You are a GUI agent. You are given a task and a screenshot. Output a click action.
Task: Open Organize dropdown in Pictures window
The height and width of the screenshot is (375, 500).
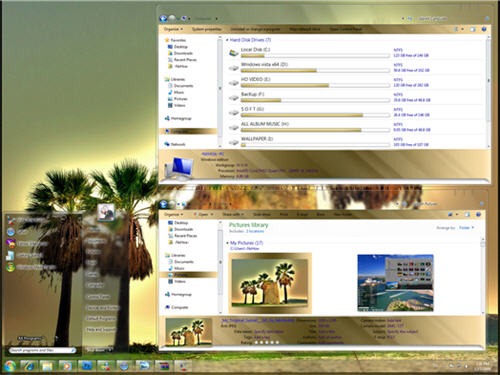point(173,214)
